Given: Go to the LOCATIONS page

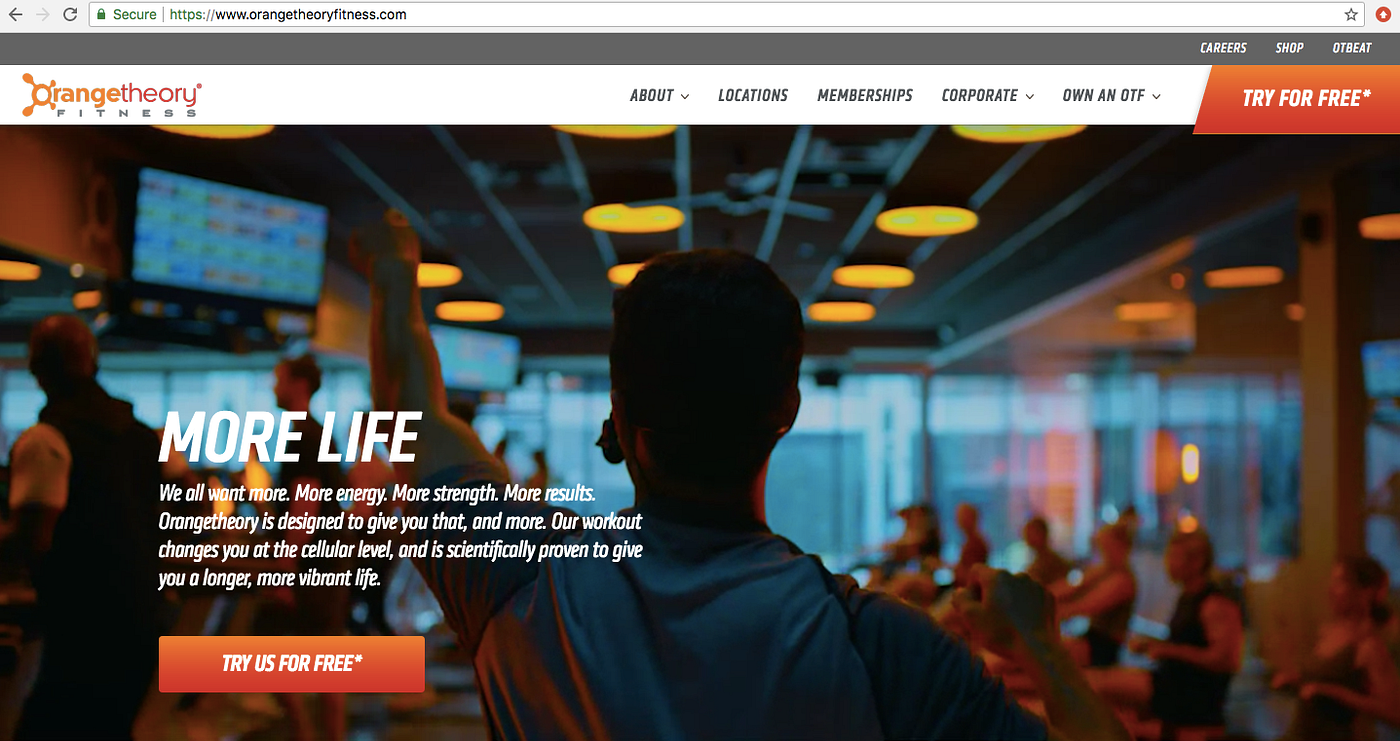Looking at the screenshot, I should [753, 96].
